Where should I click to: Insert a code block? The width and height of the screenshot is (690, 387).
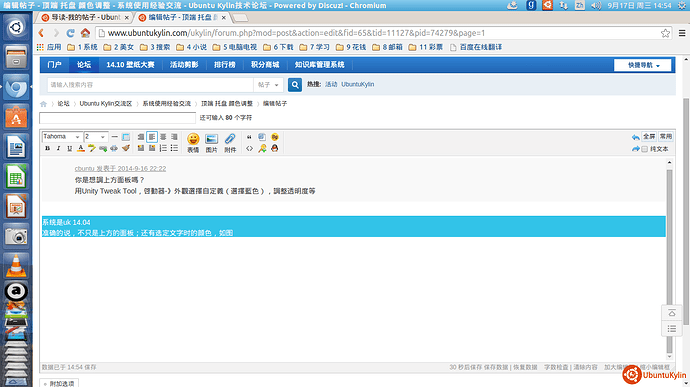250,148
